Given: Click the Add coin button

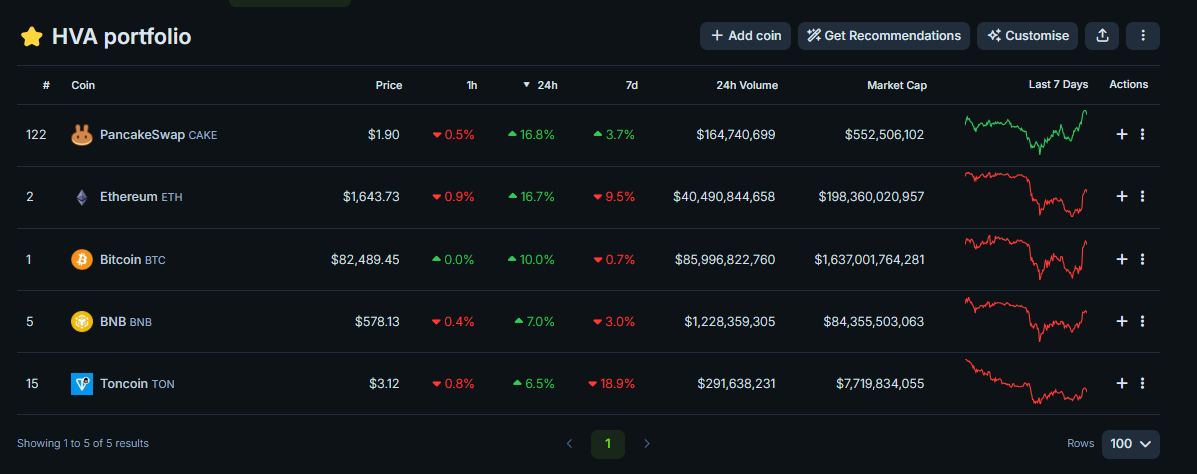Looking at the screenshot, I should point(746,36).
